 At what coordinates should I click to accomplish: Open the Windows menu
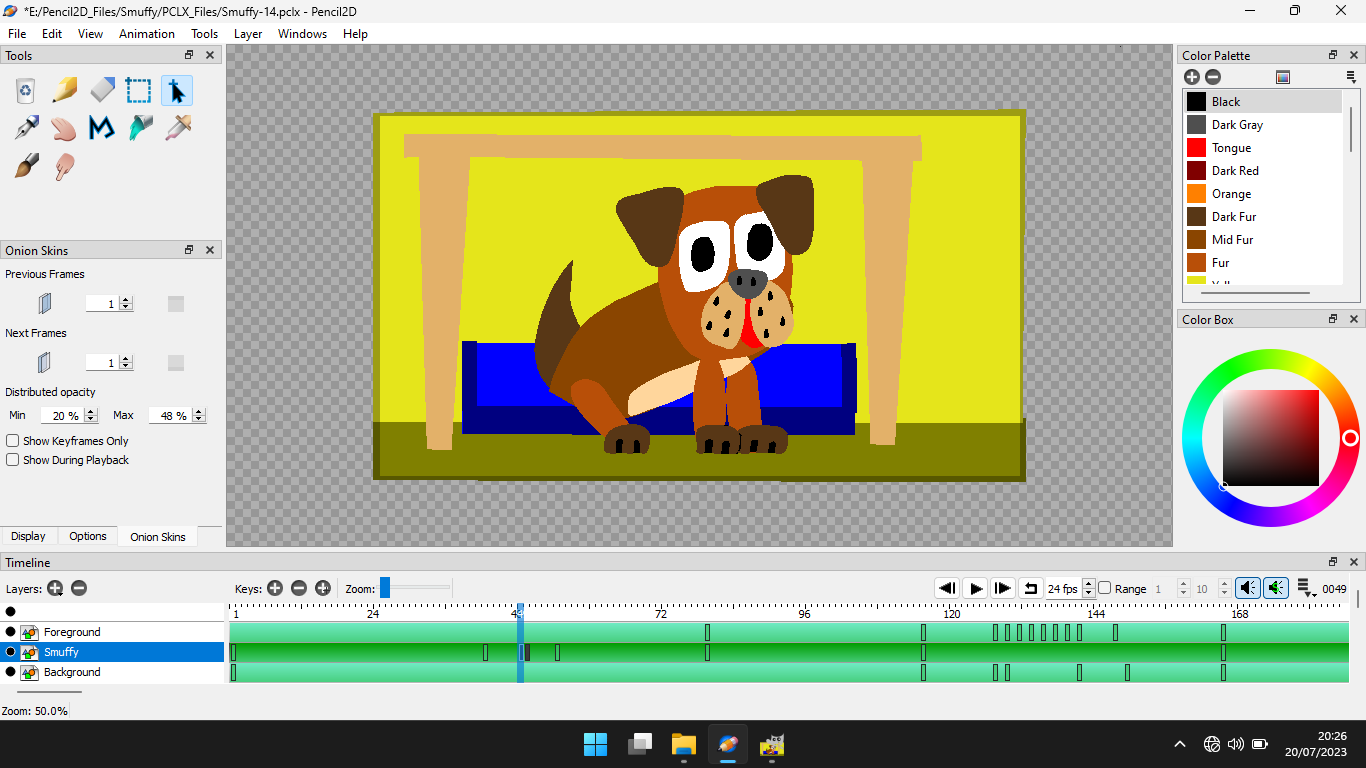click(x=302, y=33)
